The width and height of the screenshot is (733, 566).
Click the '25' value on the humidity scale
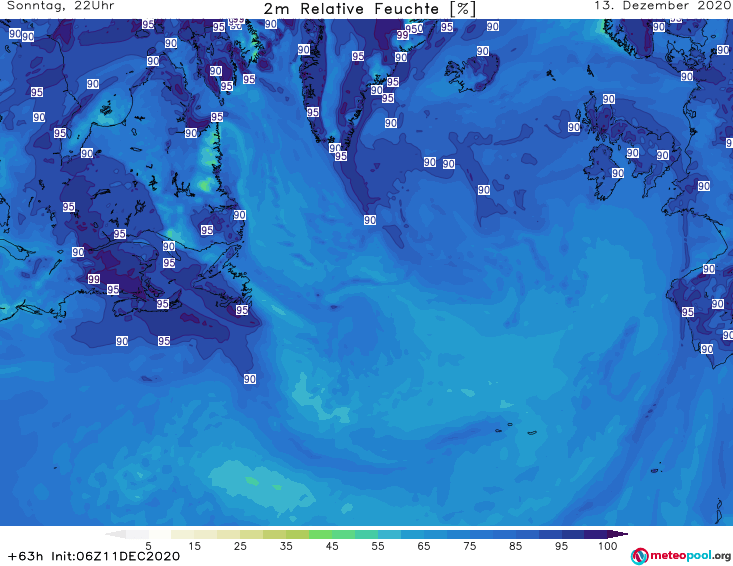coord(240,546)
